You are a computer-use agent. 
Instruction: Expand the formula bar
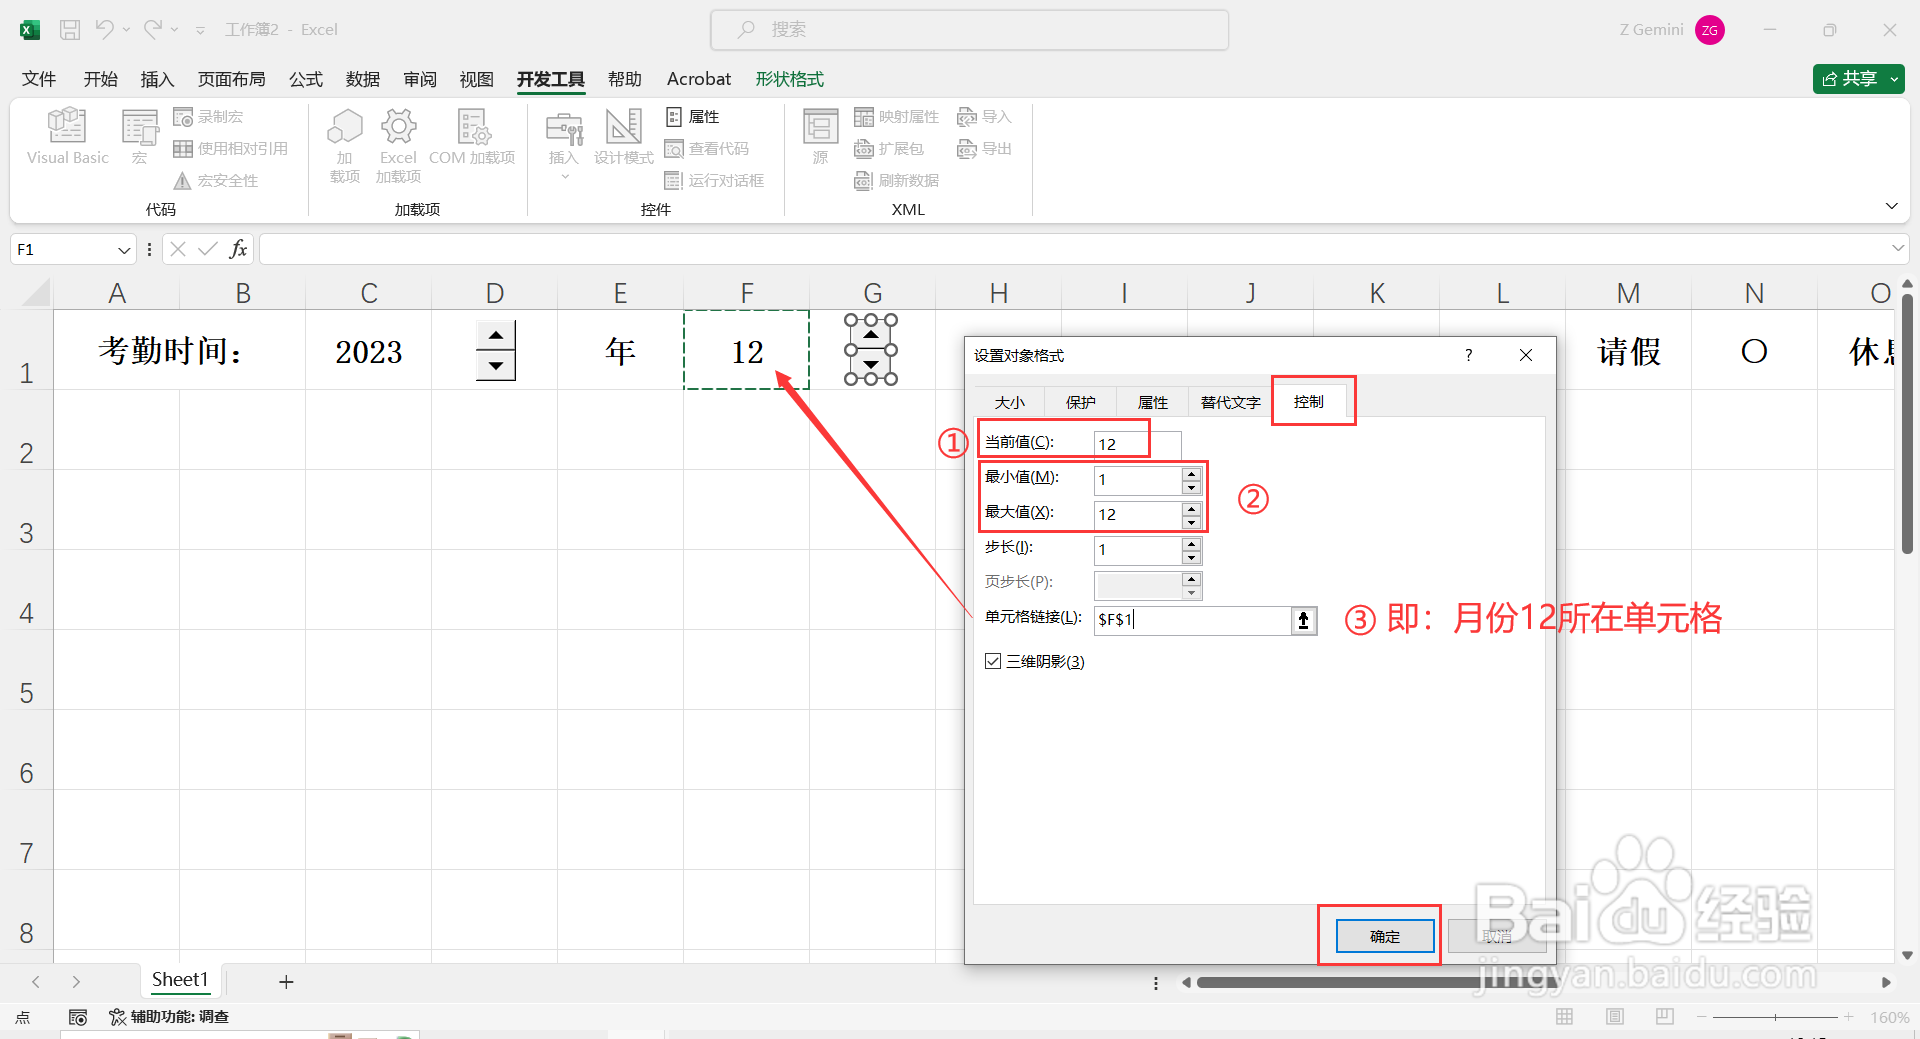(1897, 248)
